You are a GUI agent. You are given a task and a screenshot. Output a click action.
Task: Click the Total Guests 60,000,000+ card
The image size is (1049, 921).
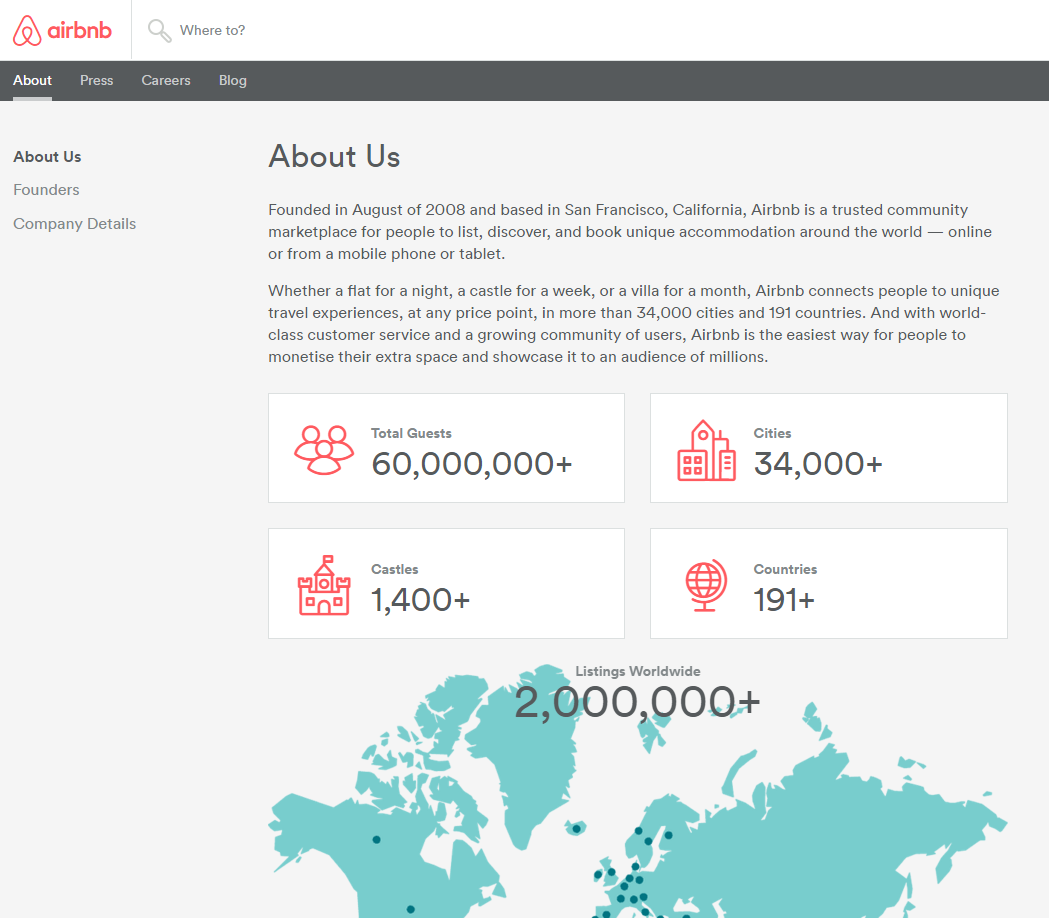pyautogui.click(x=446, y=448)
